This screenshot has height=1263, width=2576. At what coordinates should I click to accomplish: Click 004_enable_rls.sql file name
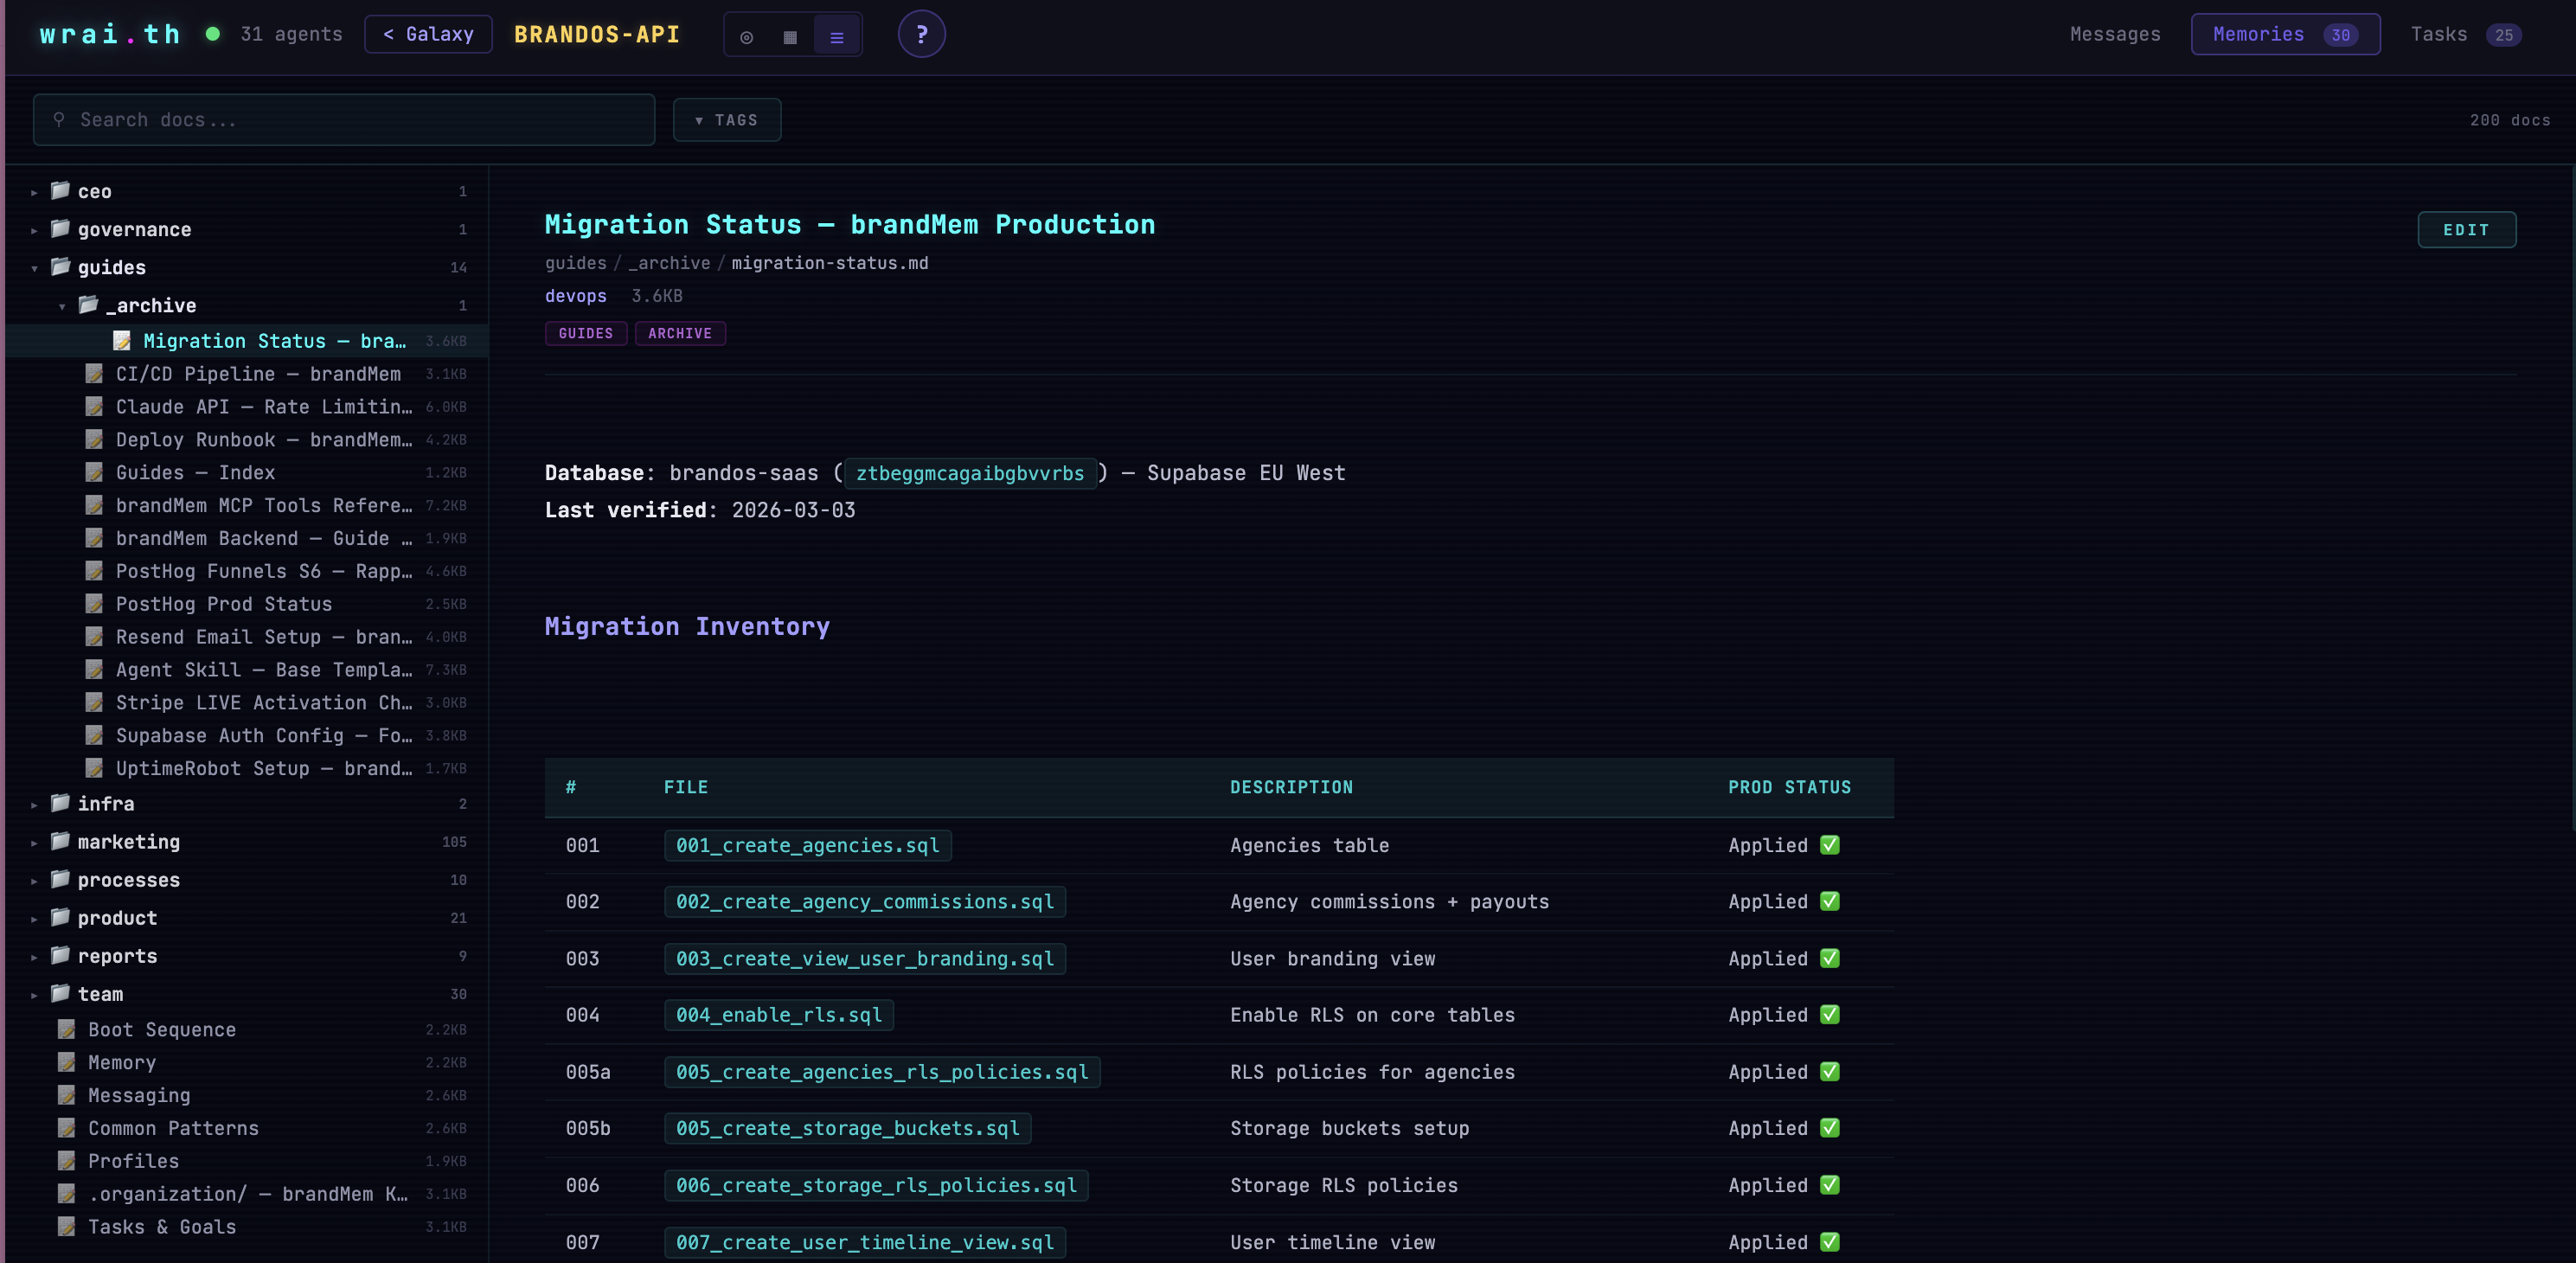[778, 1015]
